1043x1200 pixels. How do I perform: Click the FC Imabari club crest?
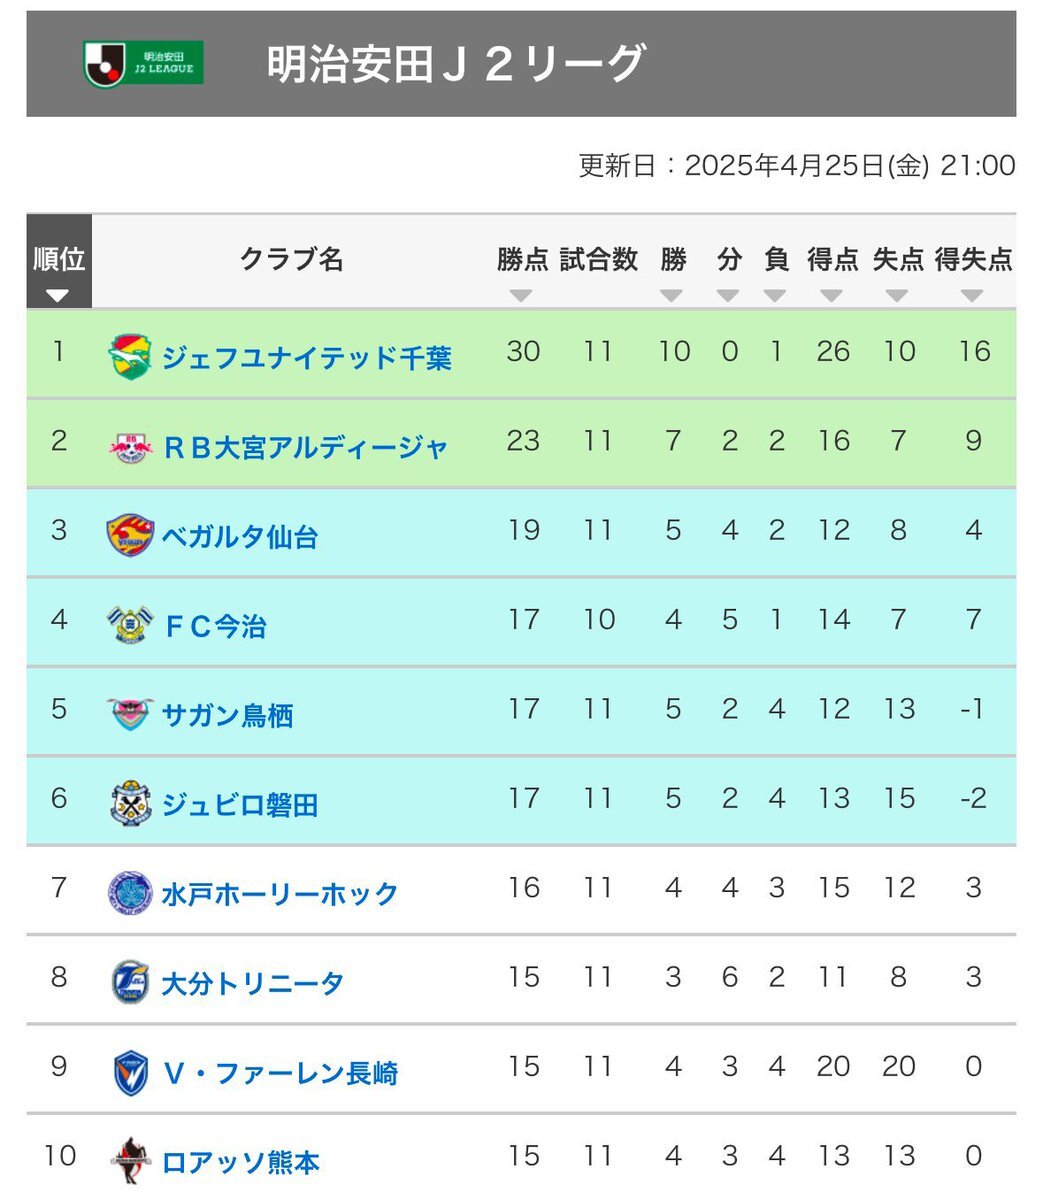click(x=130, y=625)
